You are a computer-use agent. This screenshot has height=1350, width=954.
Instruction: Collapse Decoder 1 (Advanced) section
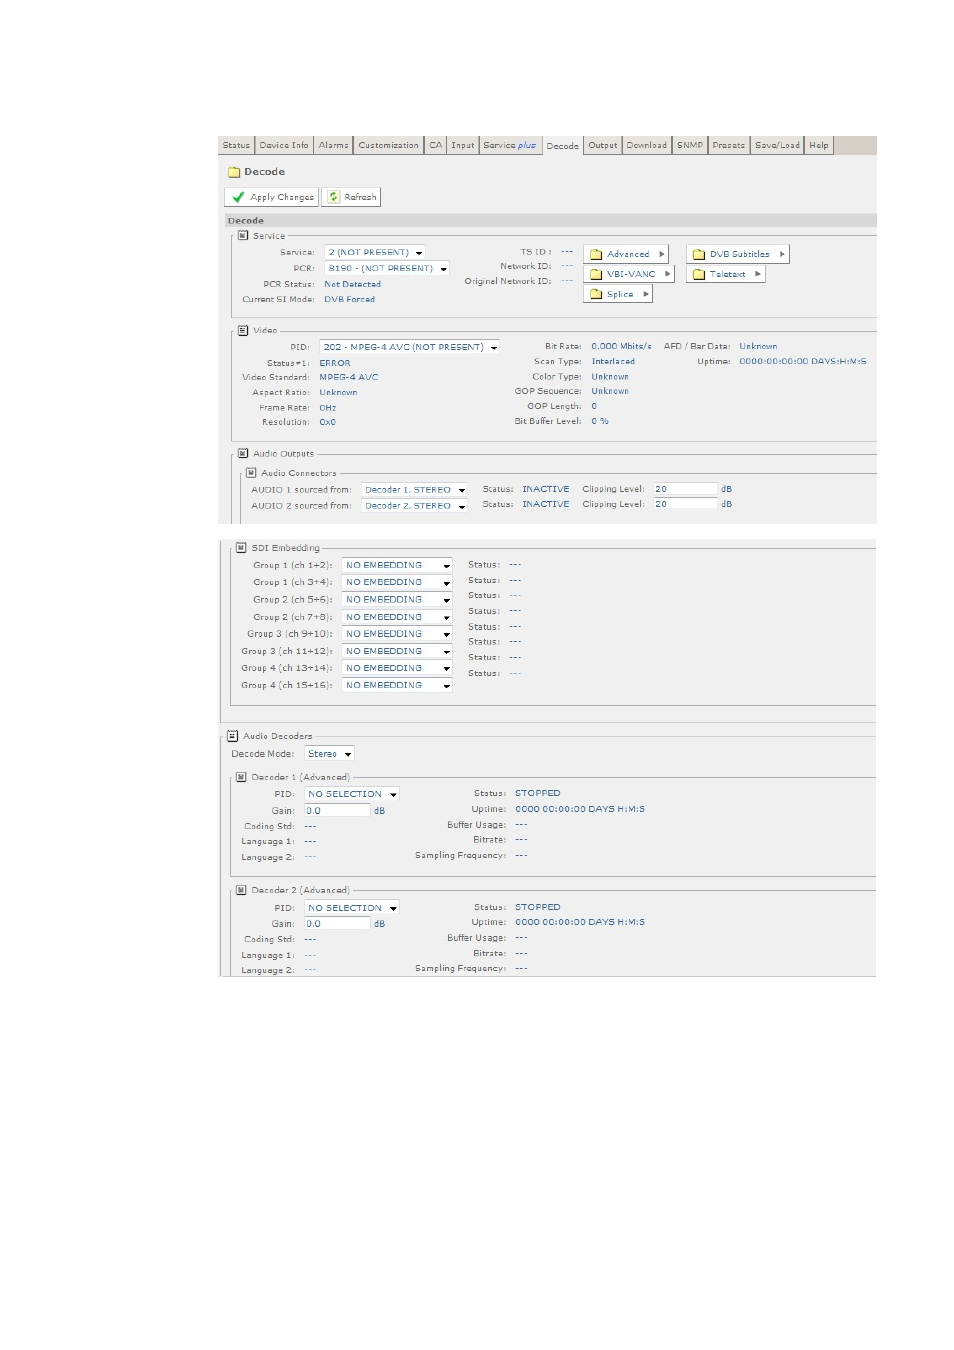[241, 777]
